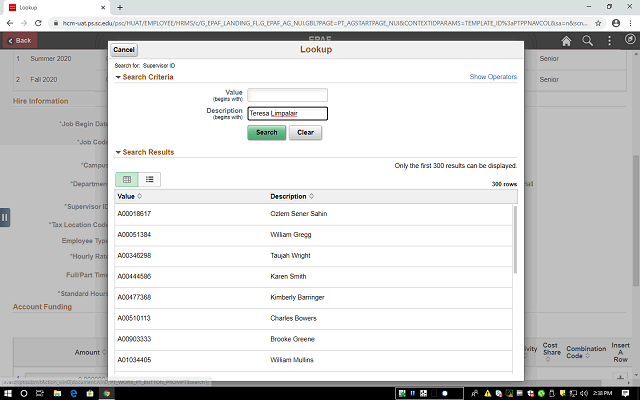Click the page vertical scrollbar behind dialog
Viewport: 640px width, 400px height.
tap(636, 220)
